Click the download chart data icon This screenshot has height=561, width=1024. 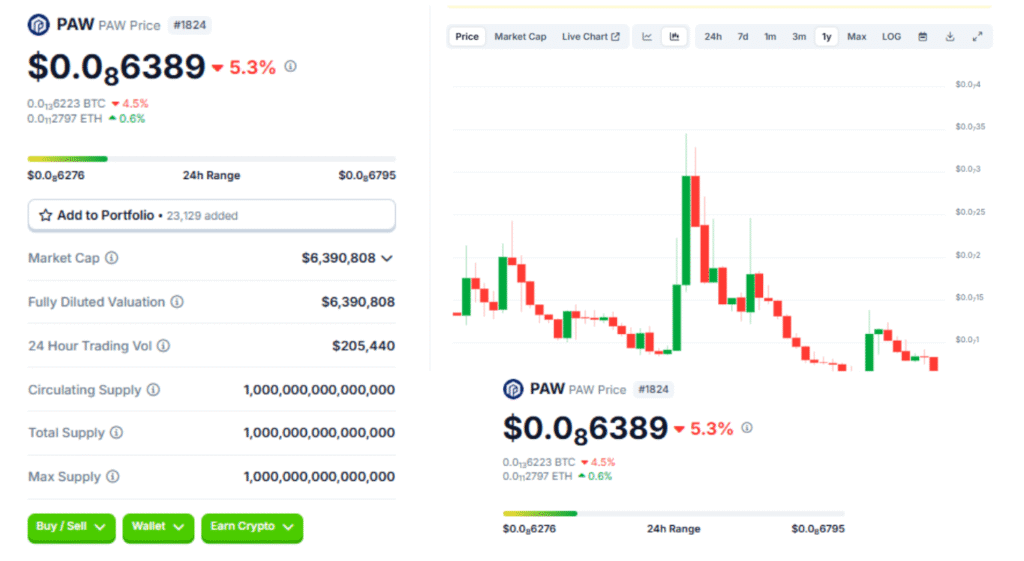pyautogui.click(x=950, y=37)
